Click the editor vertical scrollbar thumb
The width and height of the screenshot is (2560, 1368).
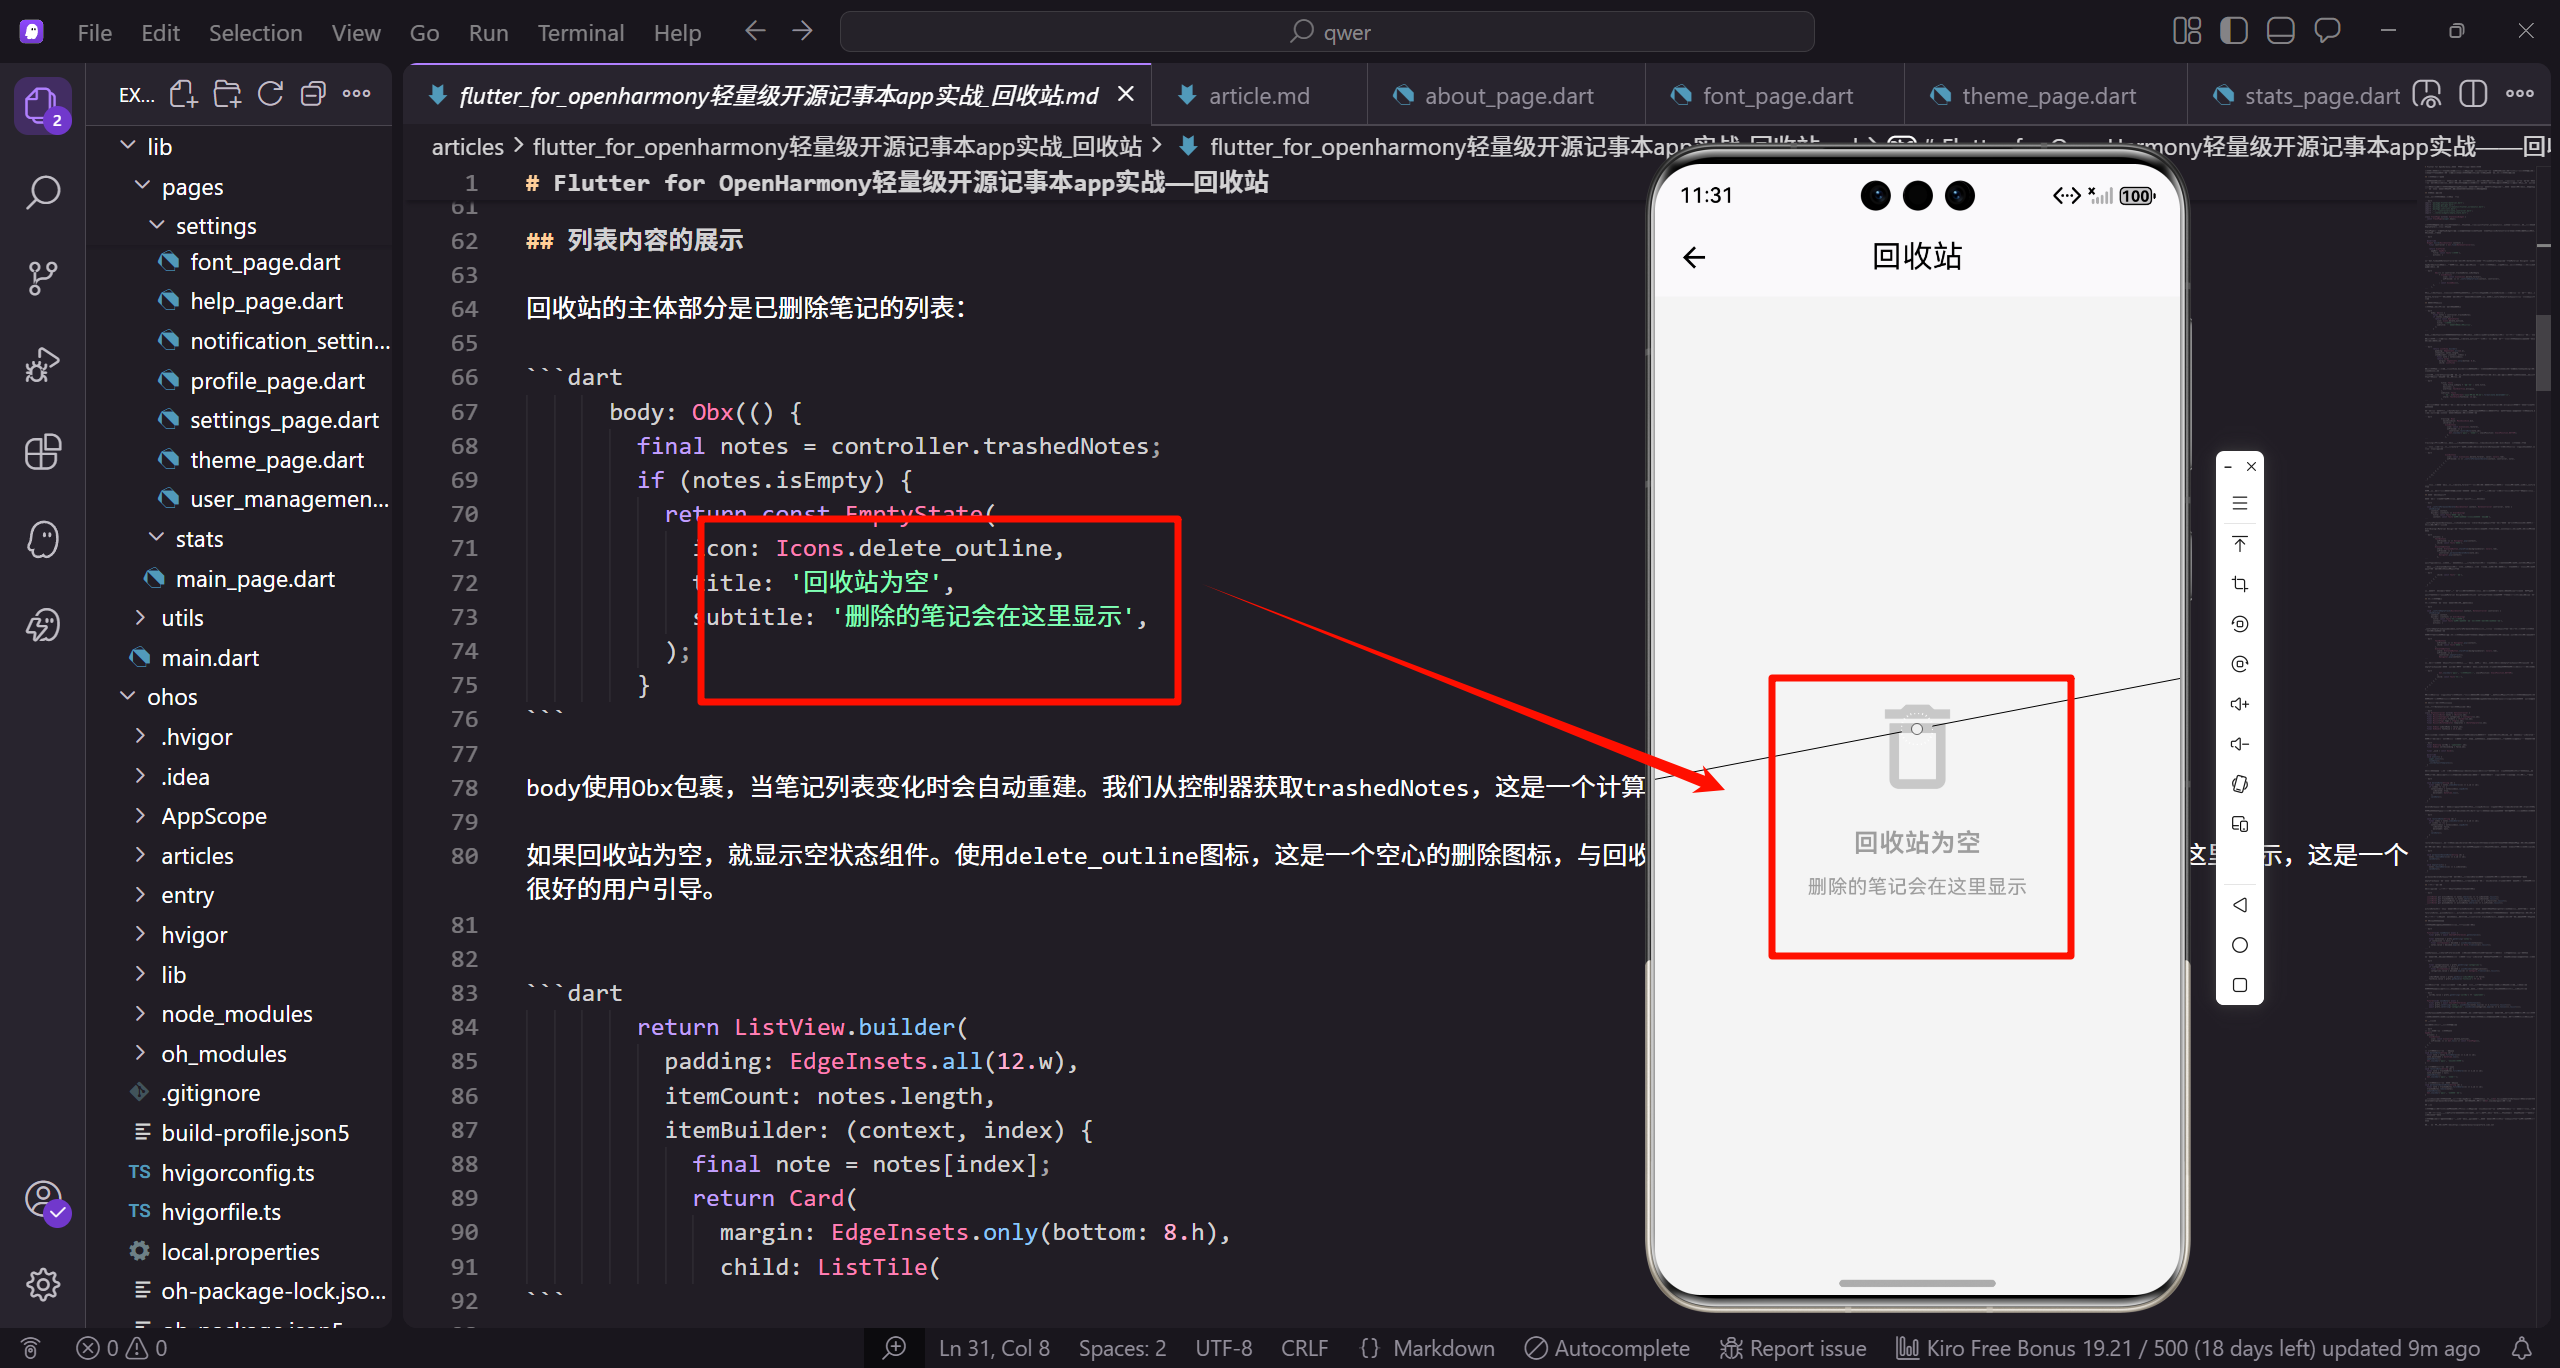[2543, 352]
